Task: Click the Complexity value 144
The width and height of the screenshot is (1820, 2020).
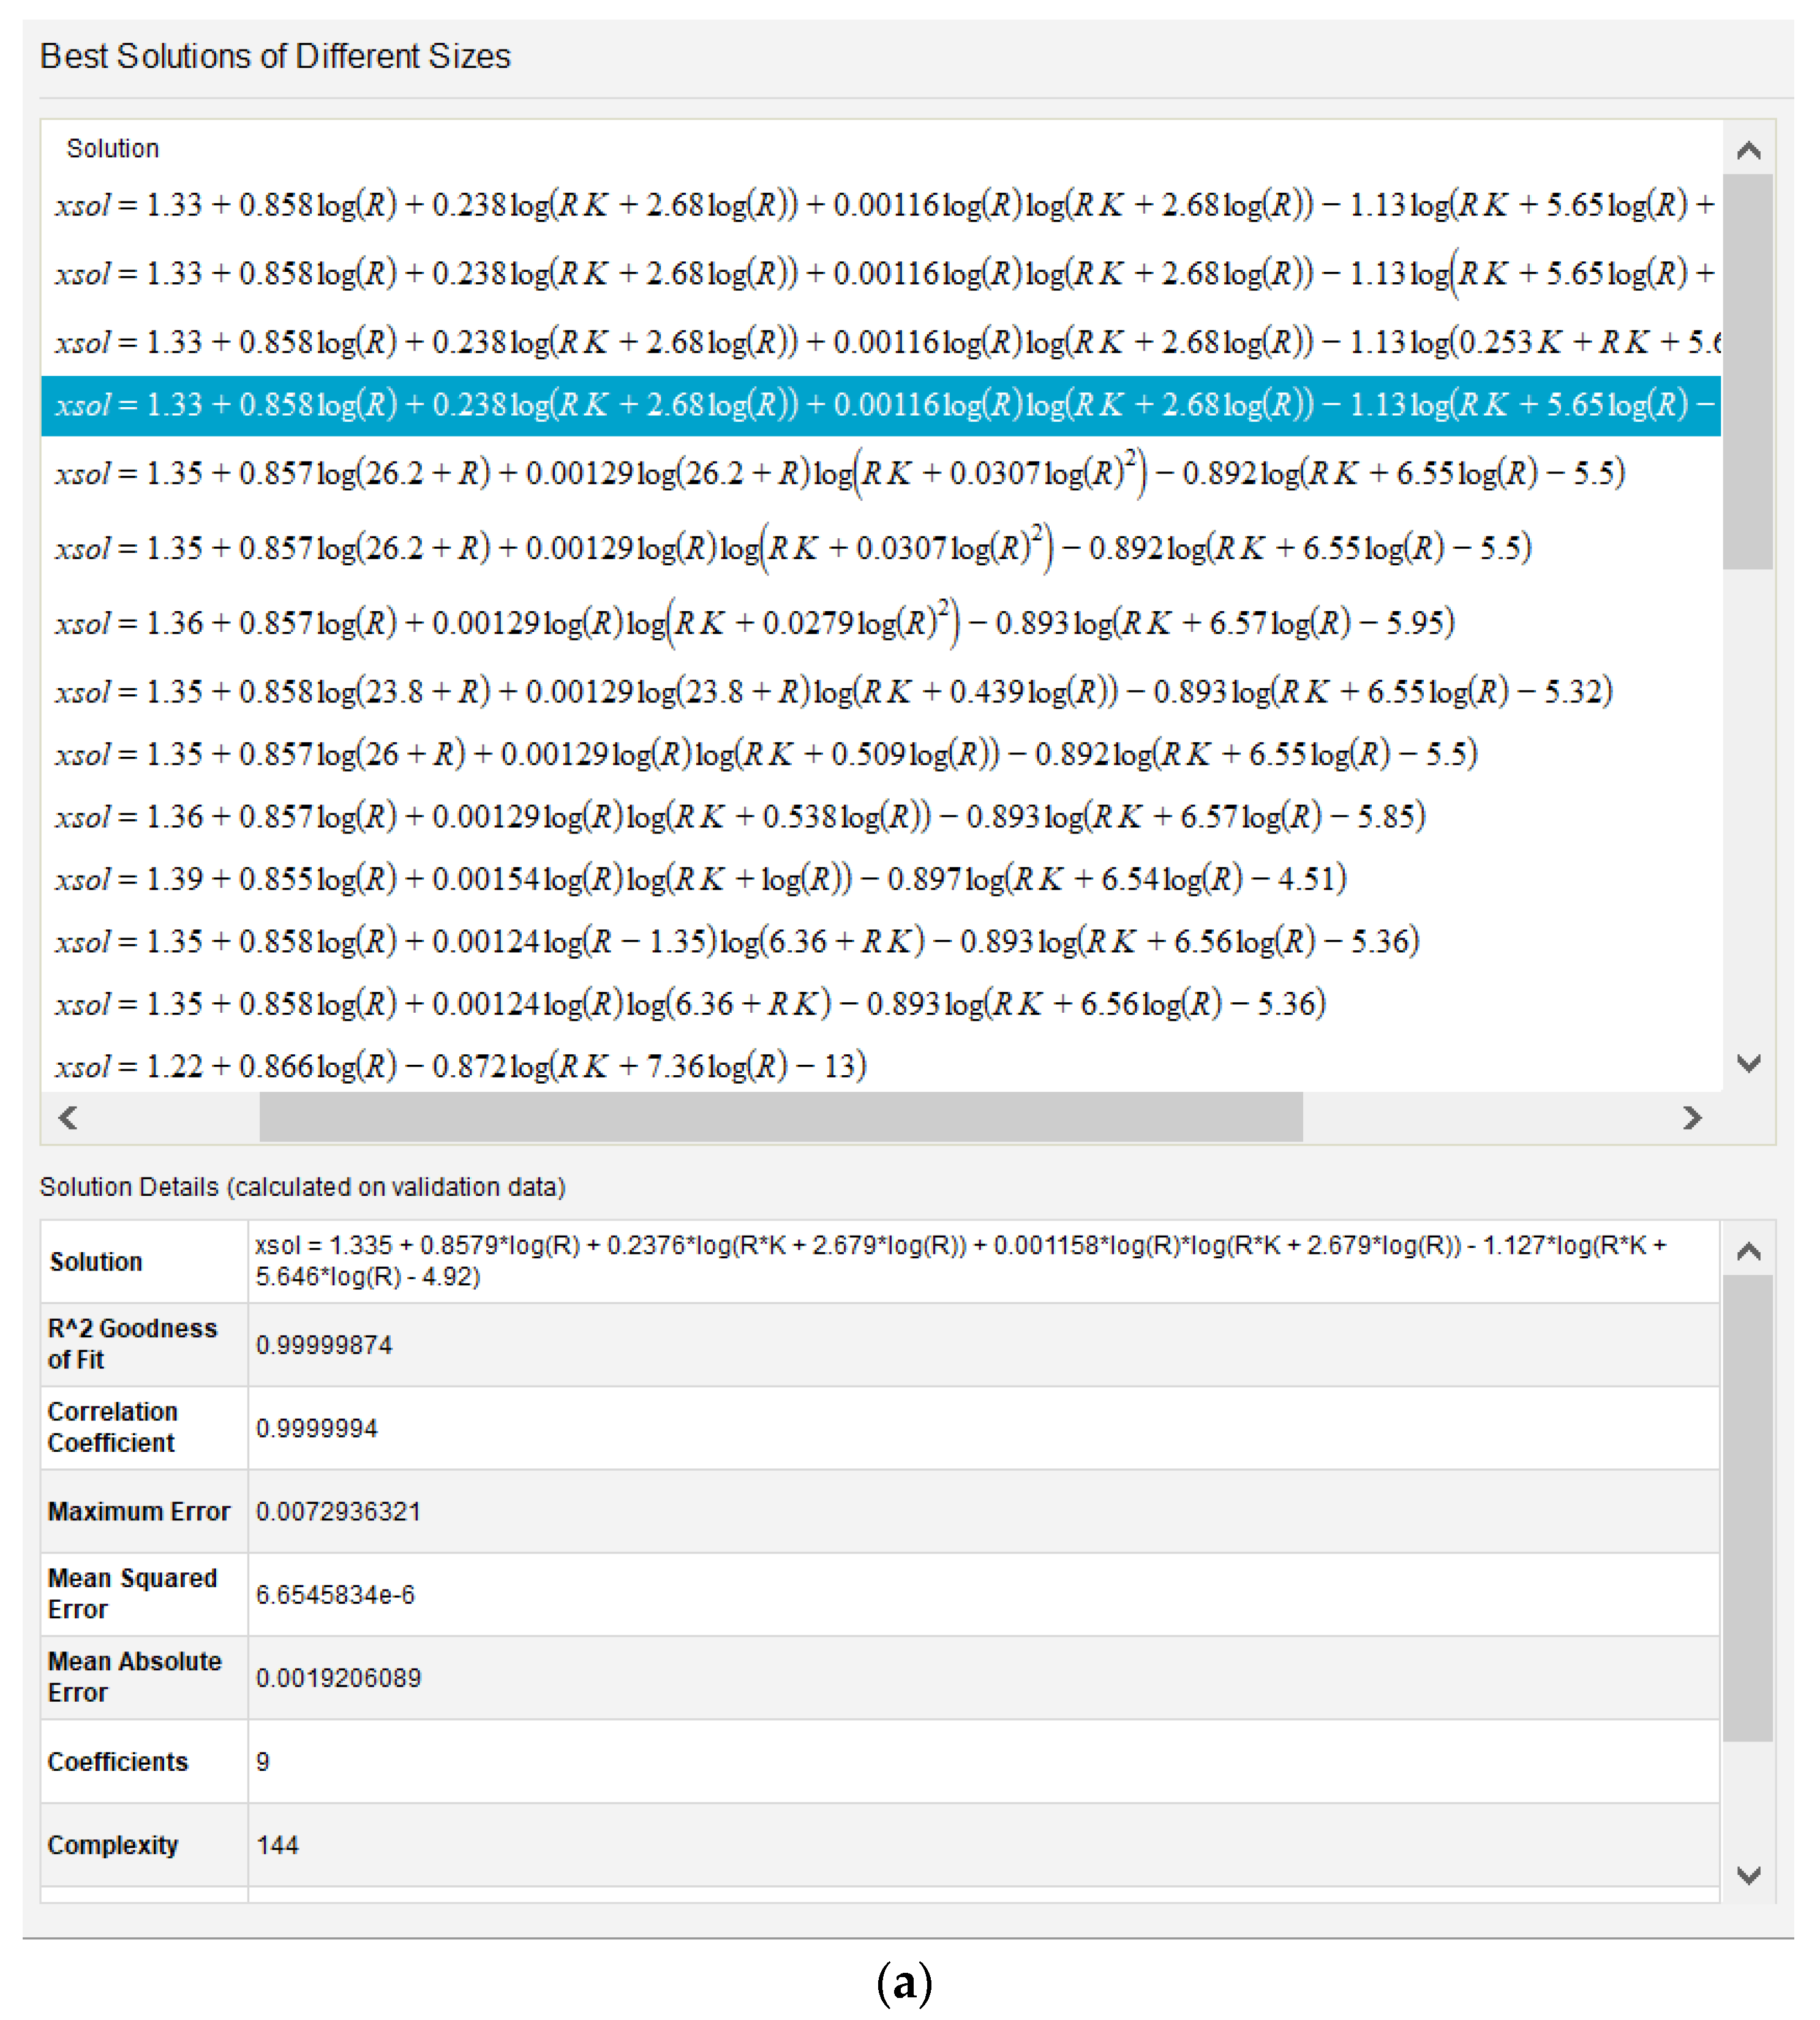Action: (277, 1844)
